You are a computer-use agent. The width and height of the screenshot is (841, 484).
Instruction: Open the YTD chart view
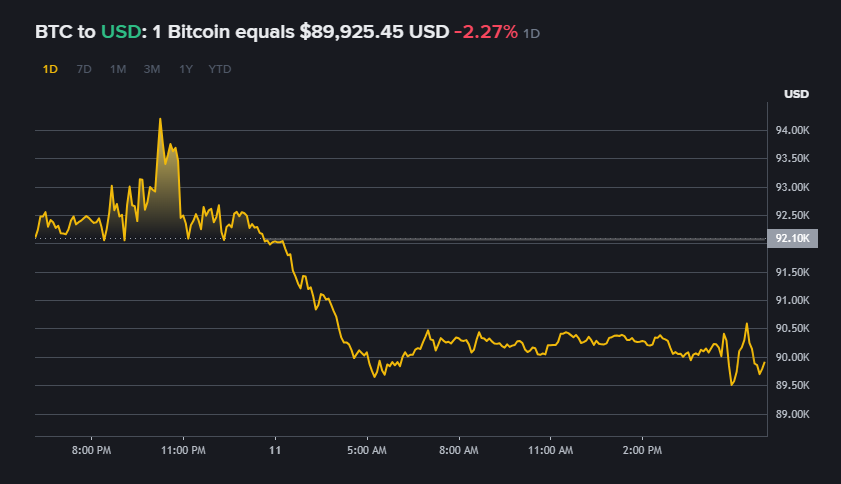[x=220, y=69]
